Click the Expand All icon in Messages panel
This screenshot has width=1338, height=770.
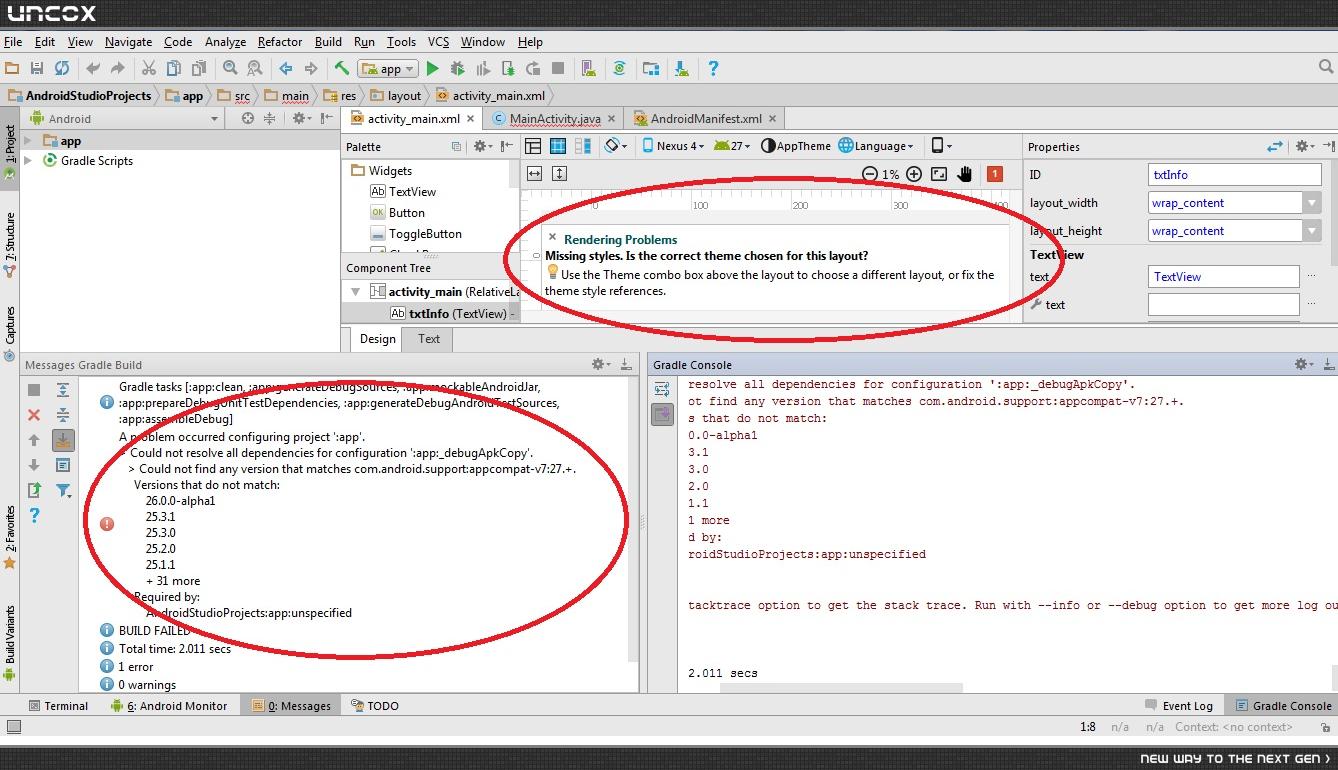(62, 390)
